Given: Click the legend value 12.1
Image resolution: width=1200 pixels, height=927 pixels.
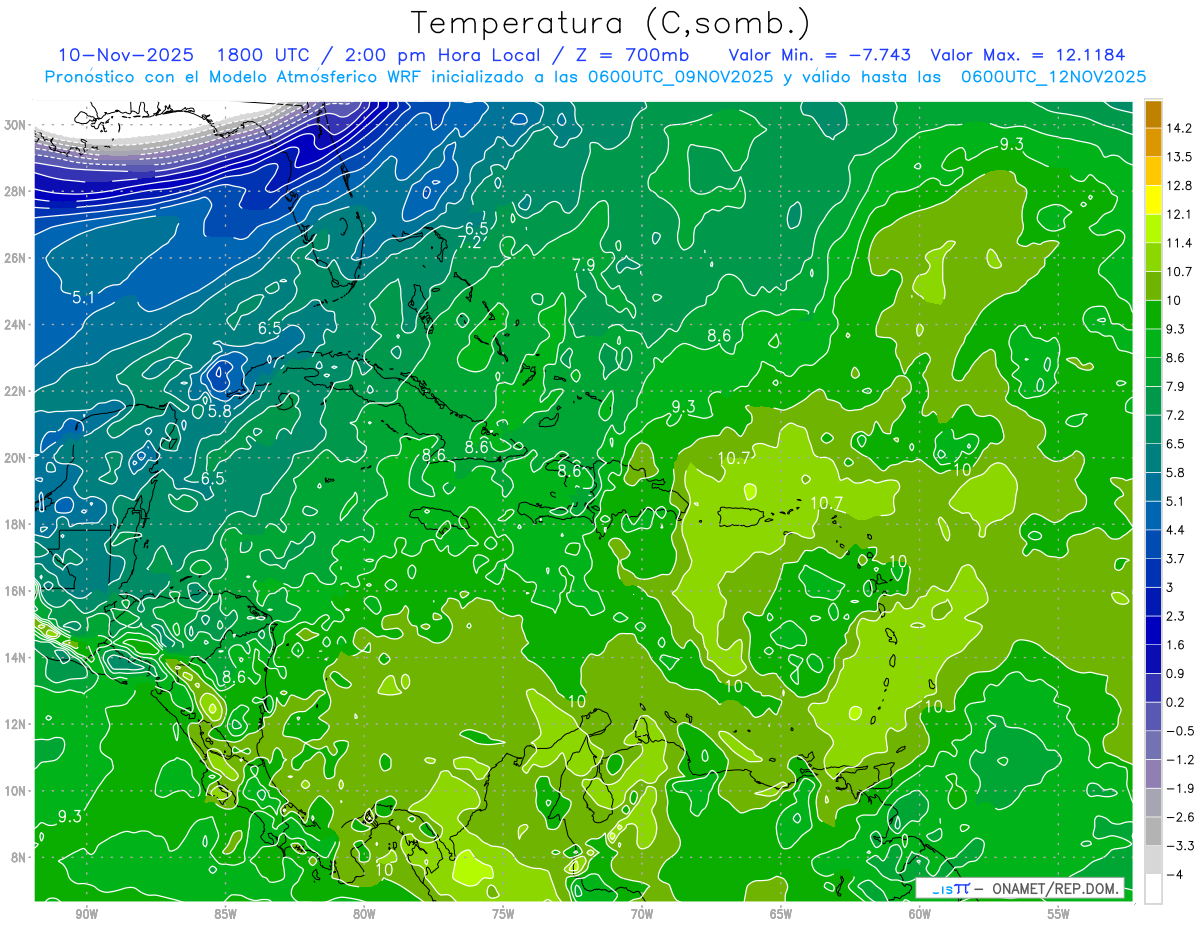Looking at the screenshot, I should pos(1178,214).
